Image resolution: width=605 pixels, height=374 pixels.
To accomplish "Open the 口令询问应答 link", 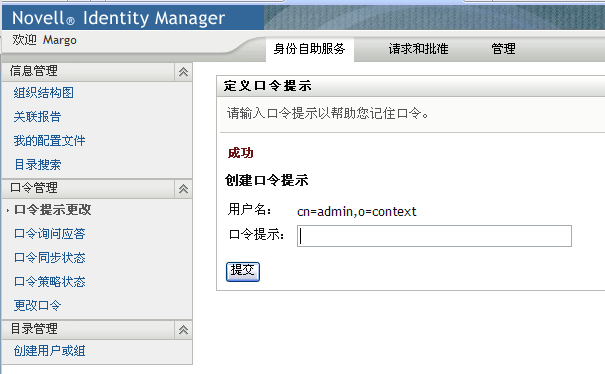I will pyautogui.click(x=49, y=234).
